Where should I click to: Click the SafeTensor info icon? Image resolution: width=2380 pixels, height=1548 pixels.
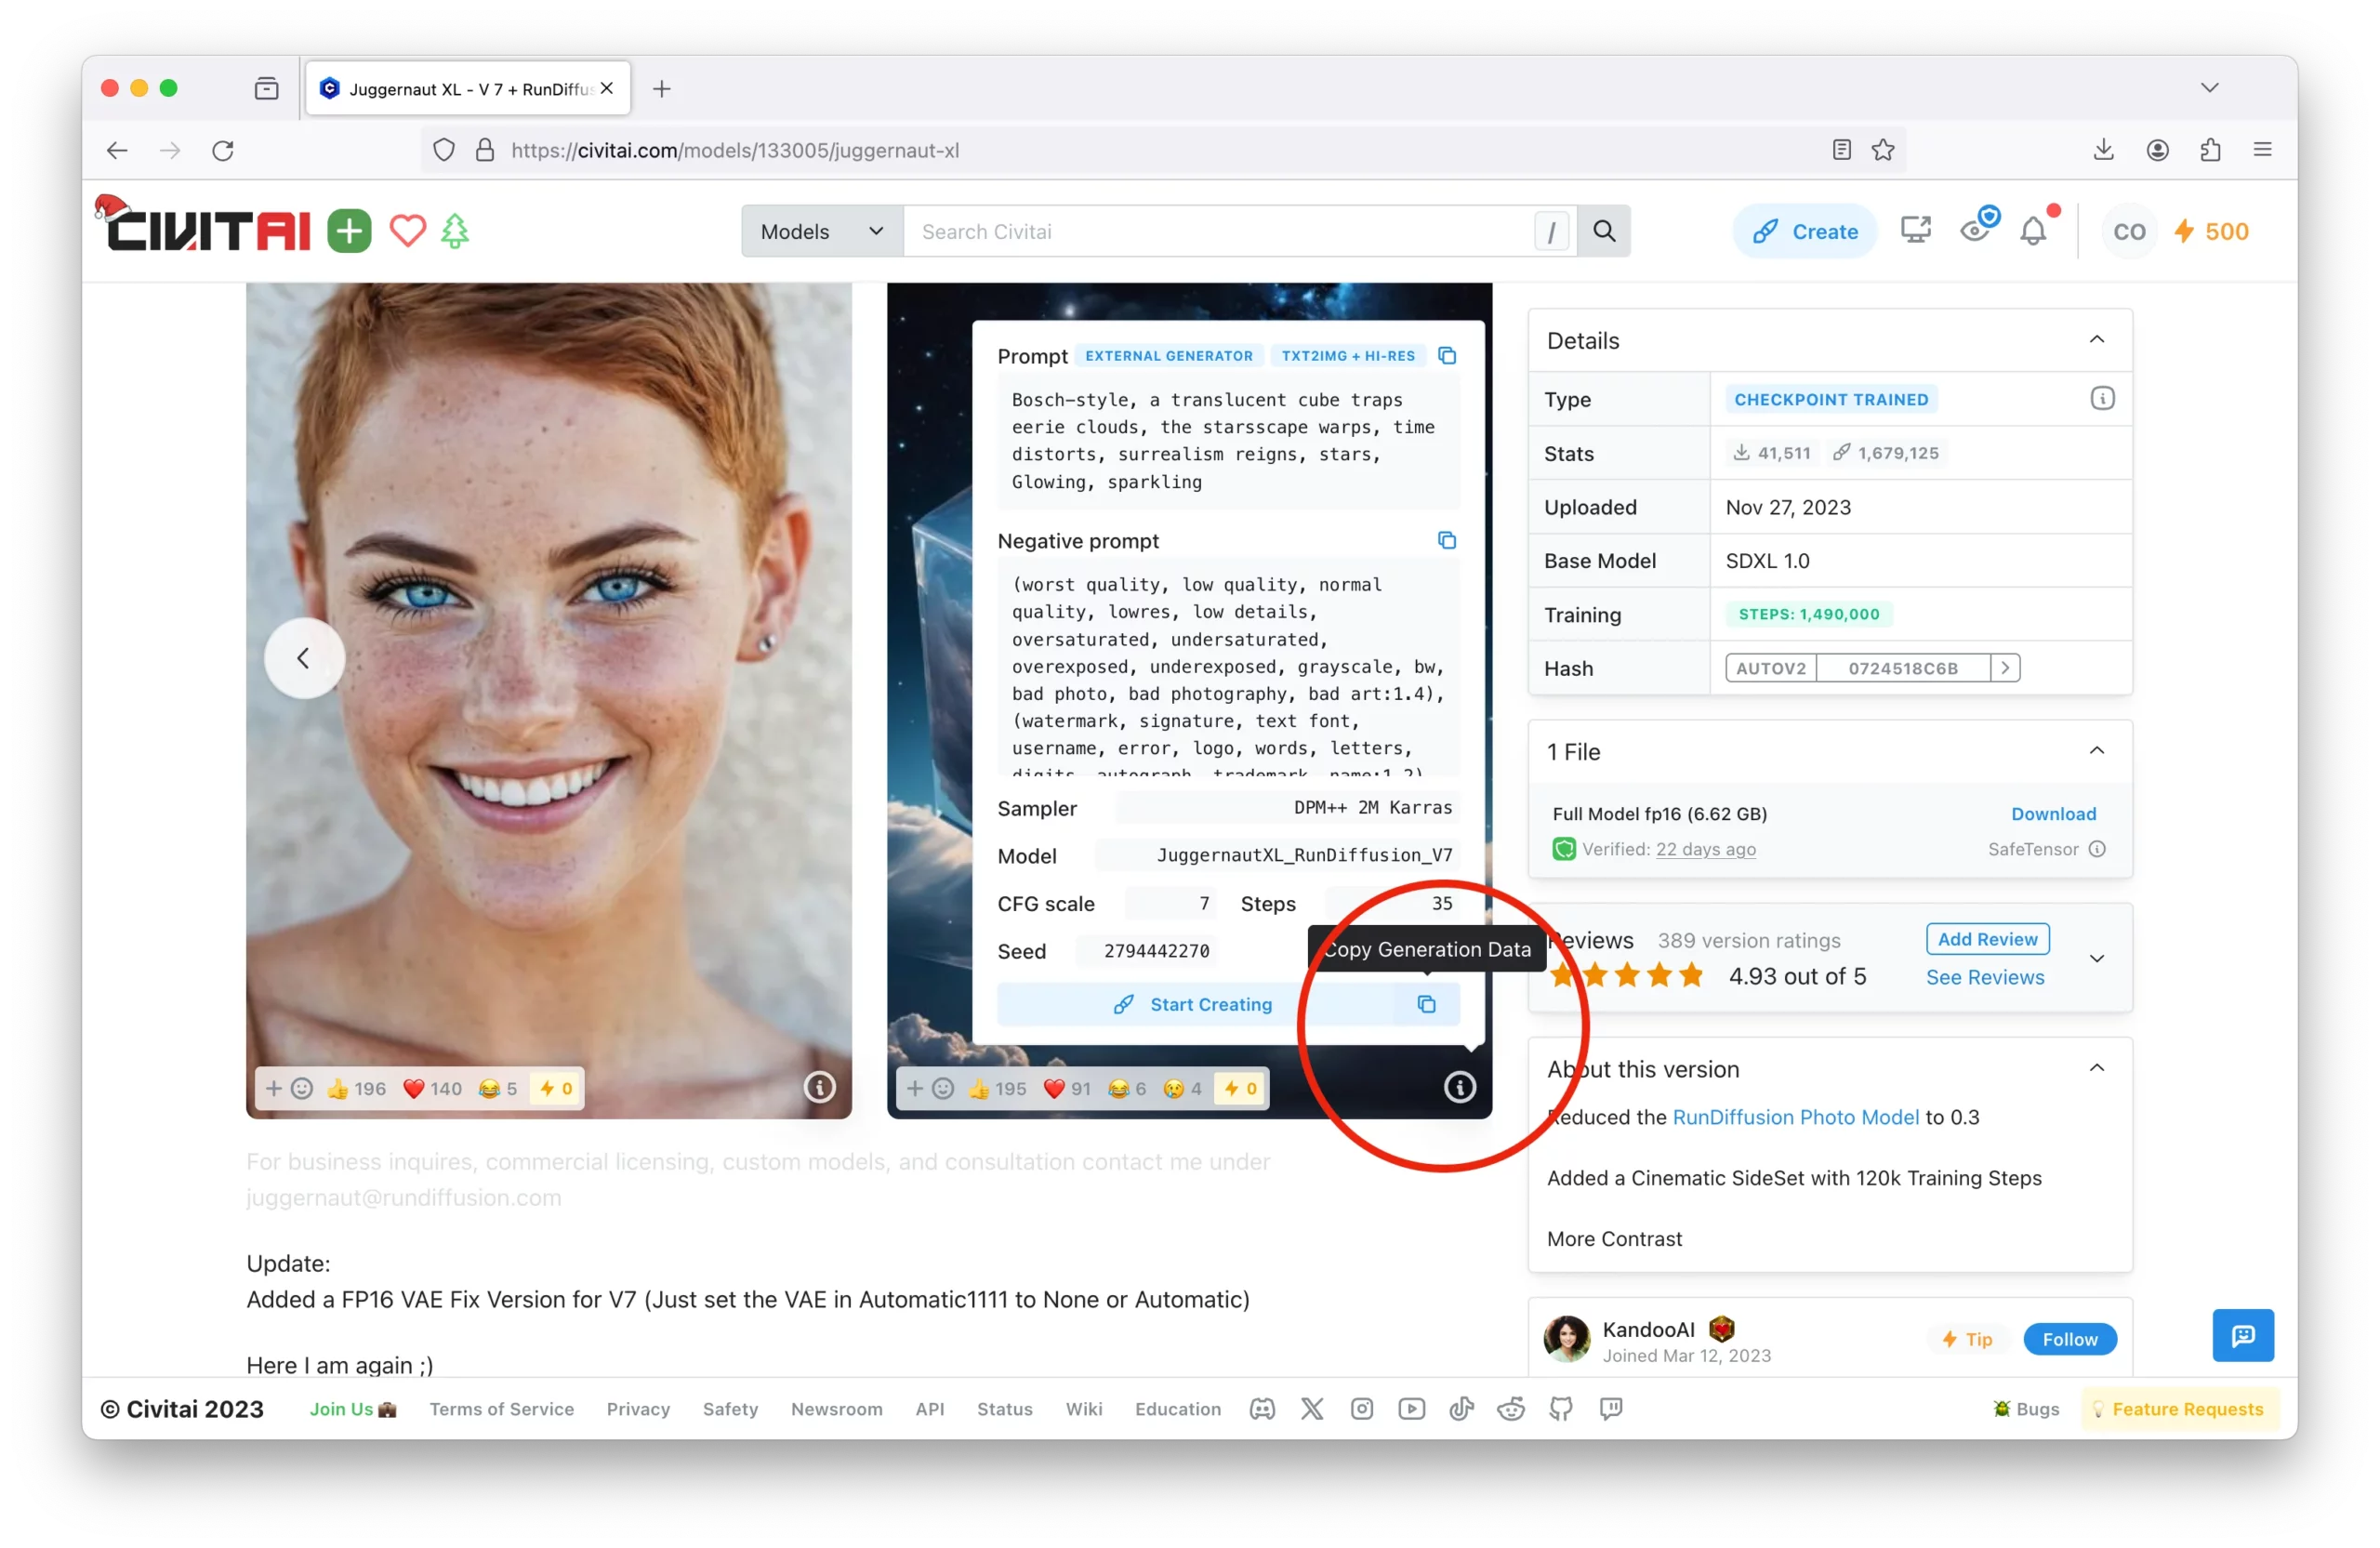(x=2098, y=850)
